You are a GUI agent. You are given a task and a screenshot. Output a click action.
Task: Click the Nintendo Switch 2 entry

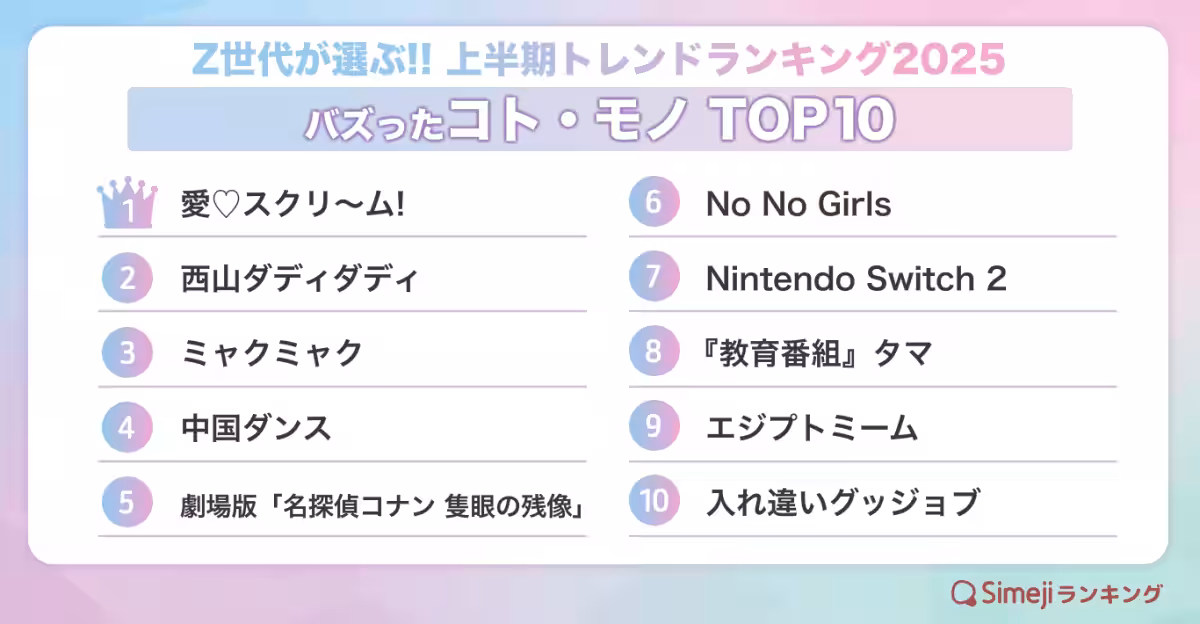[856, 278]
